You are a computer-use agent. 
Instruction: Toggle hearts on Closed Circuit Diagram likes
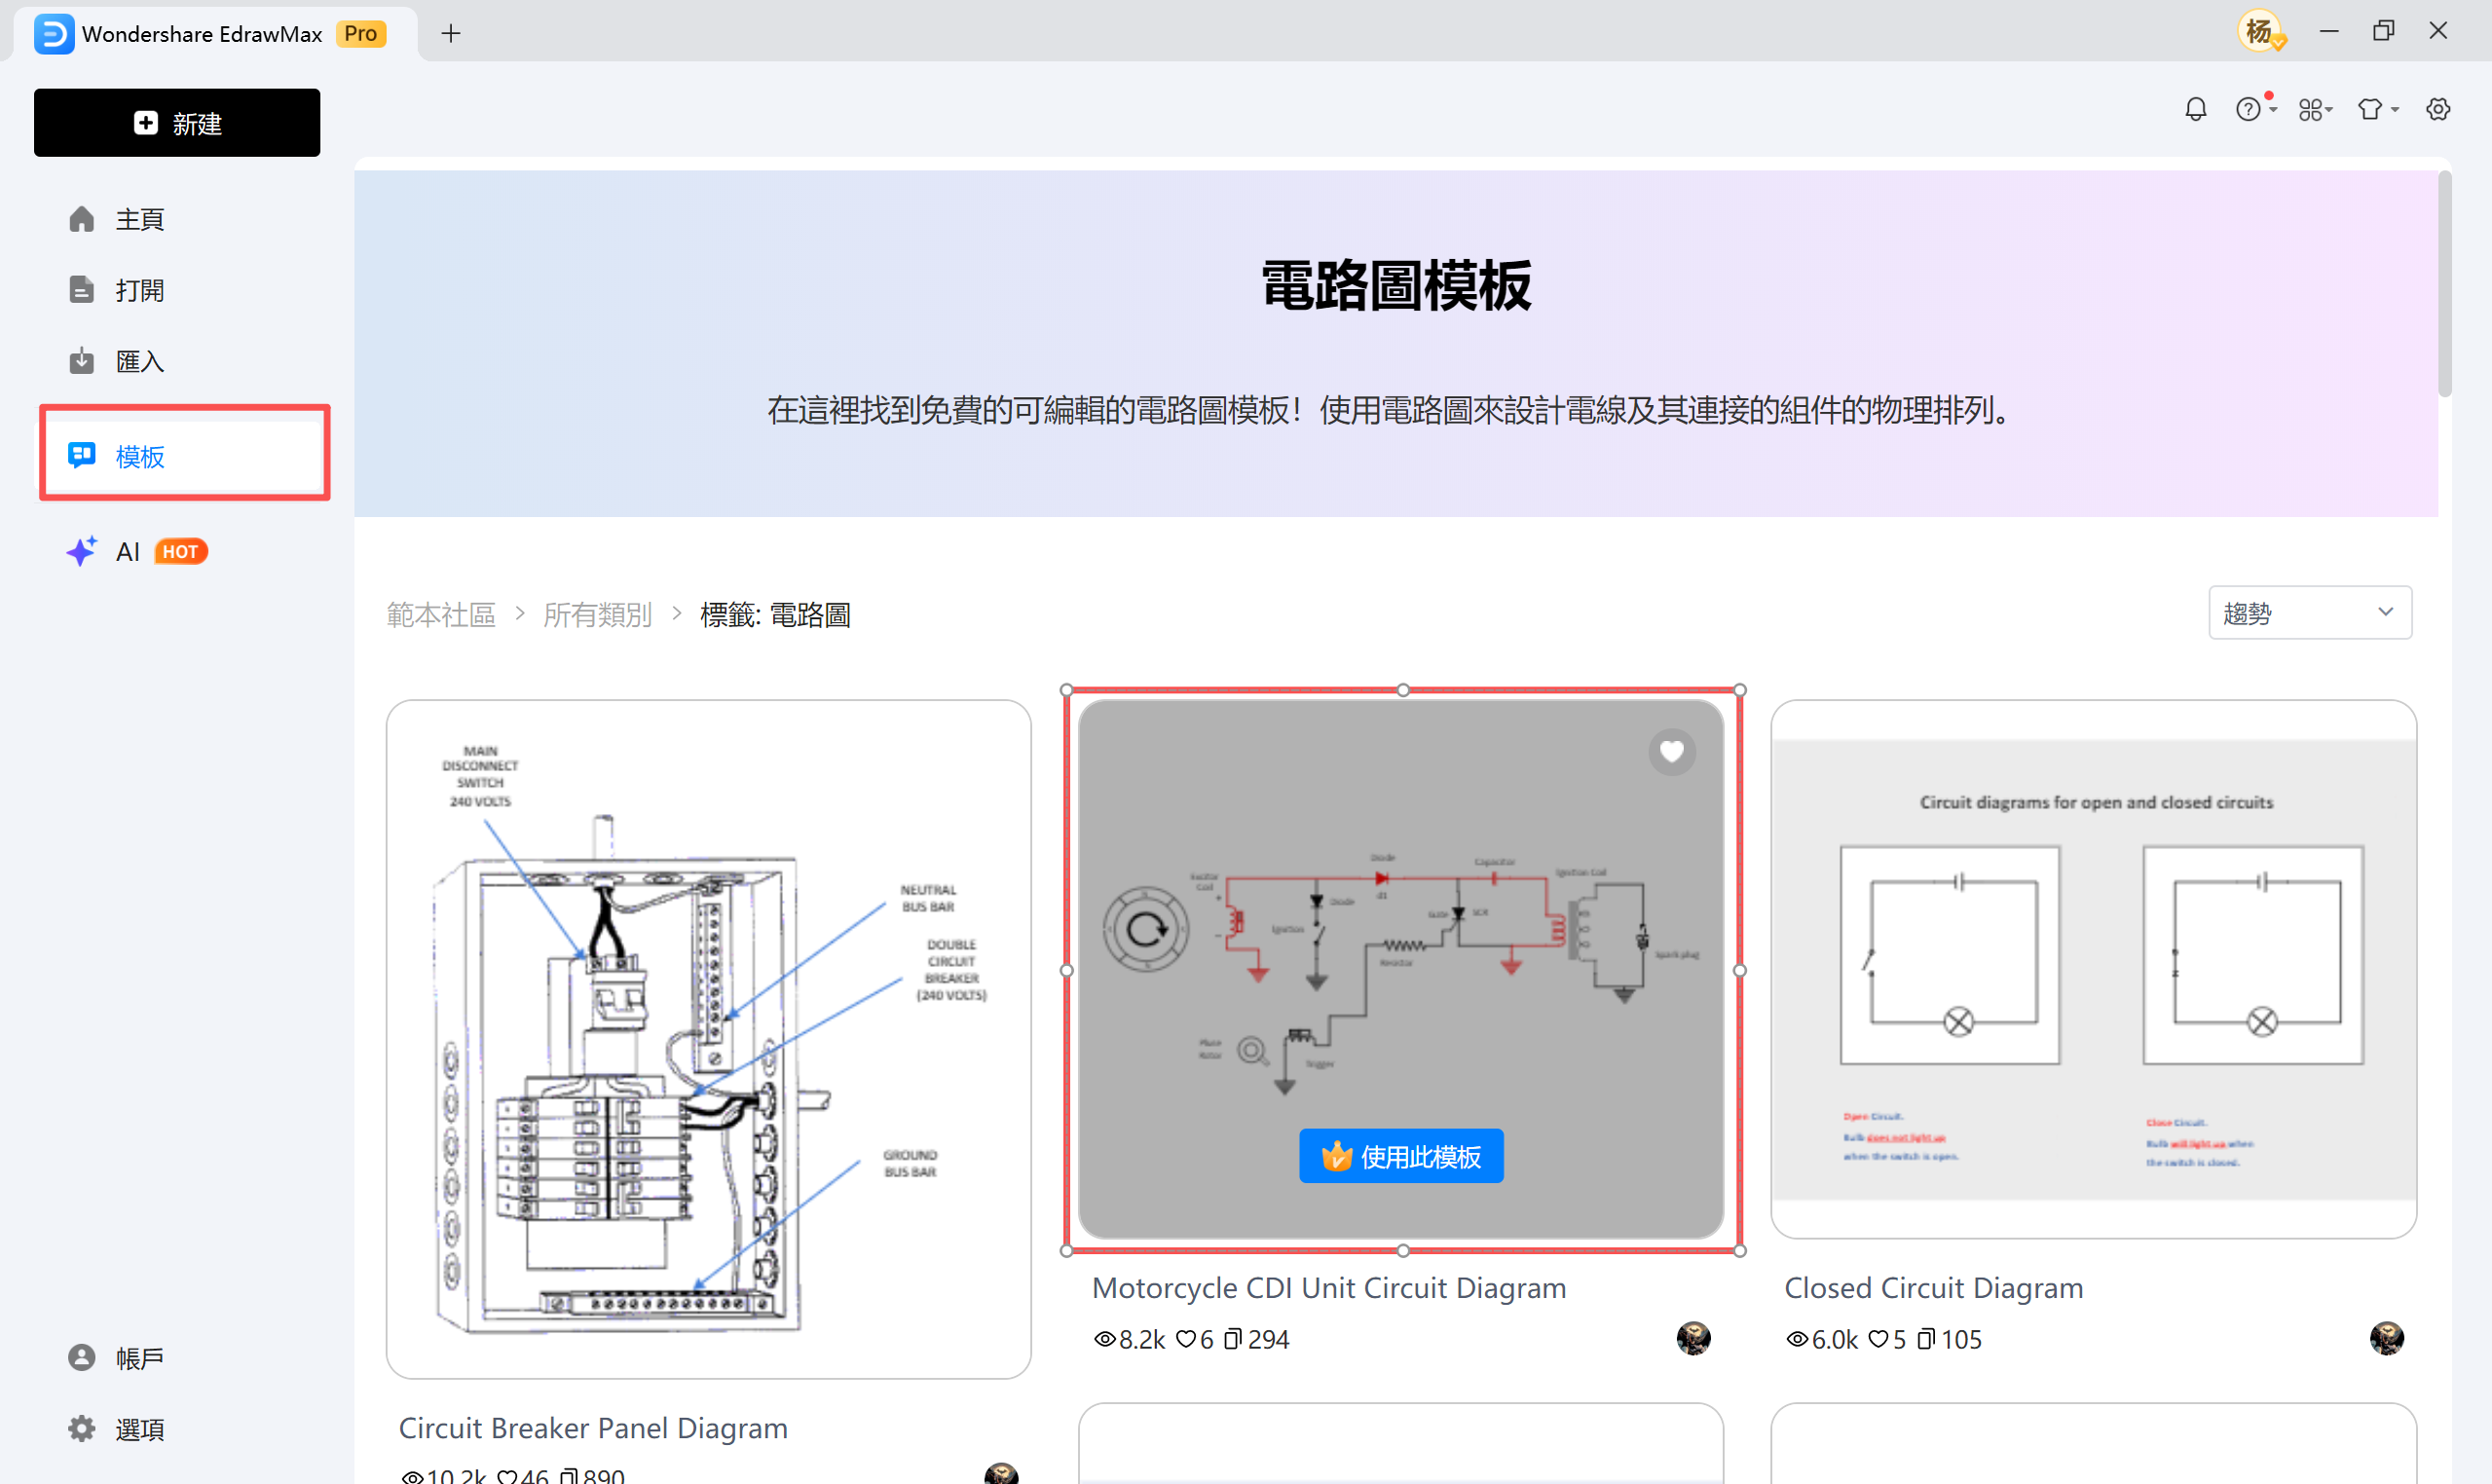(1878, 1339)
